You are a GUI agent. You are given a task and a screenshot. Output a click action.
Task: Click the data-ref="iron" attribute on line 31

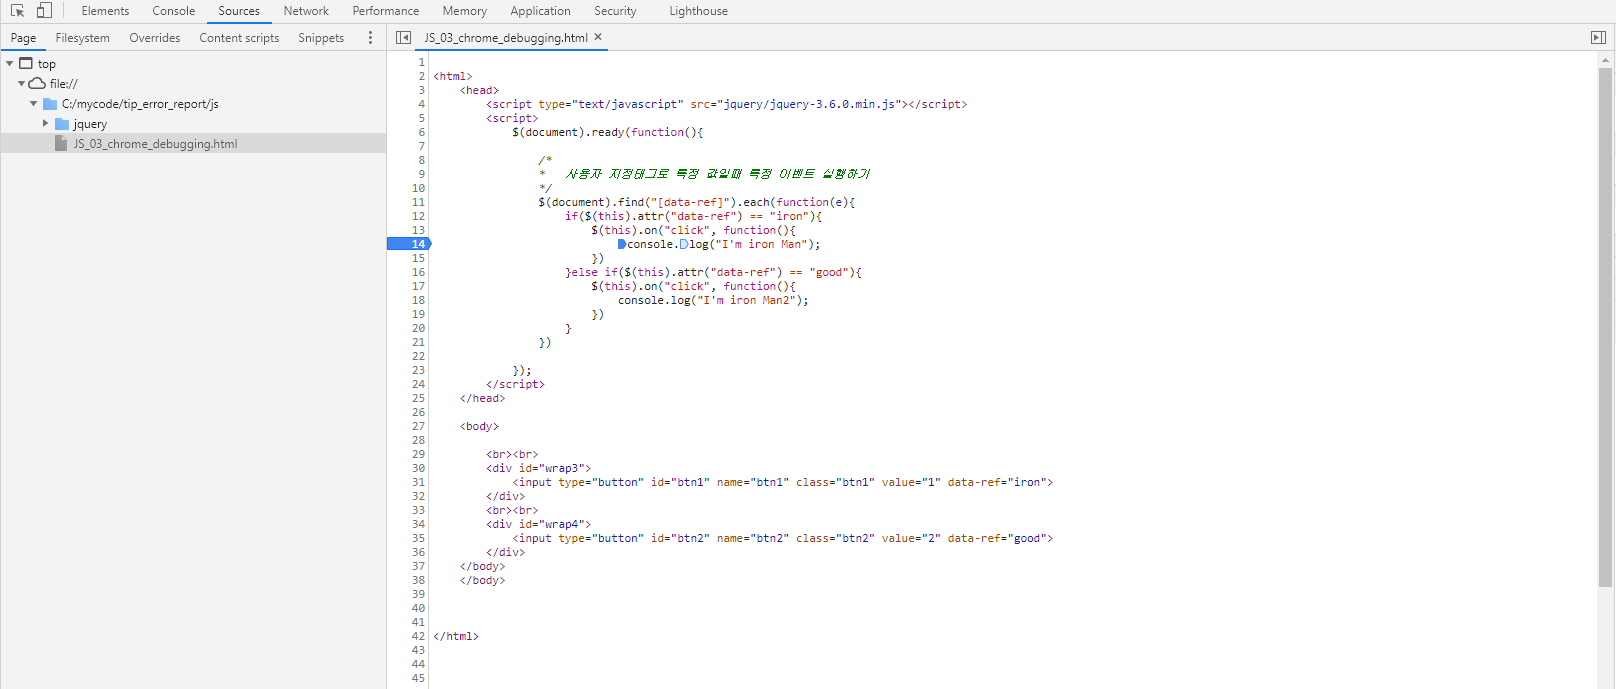[x=997, y=482]
